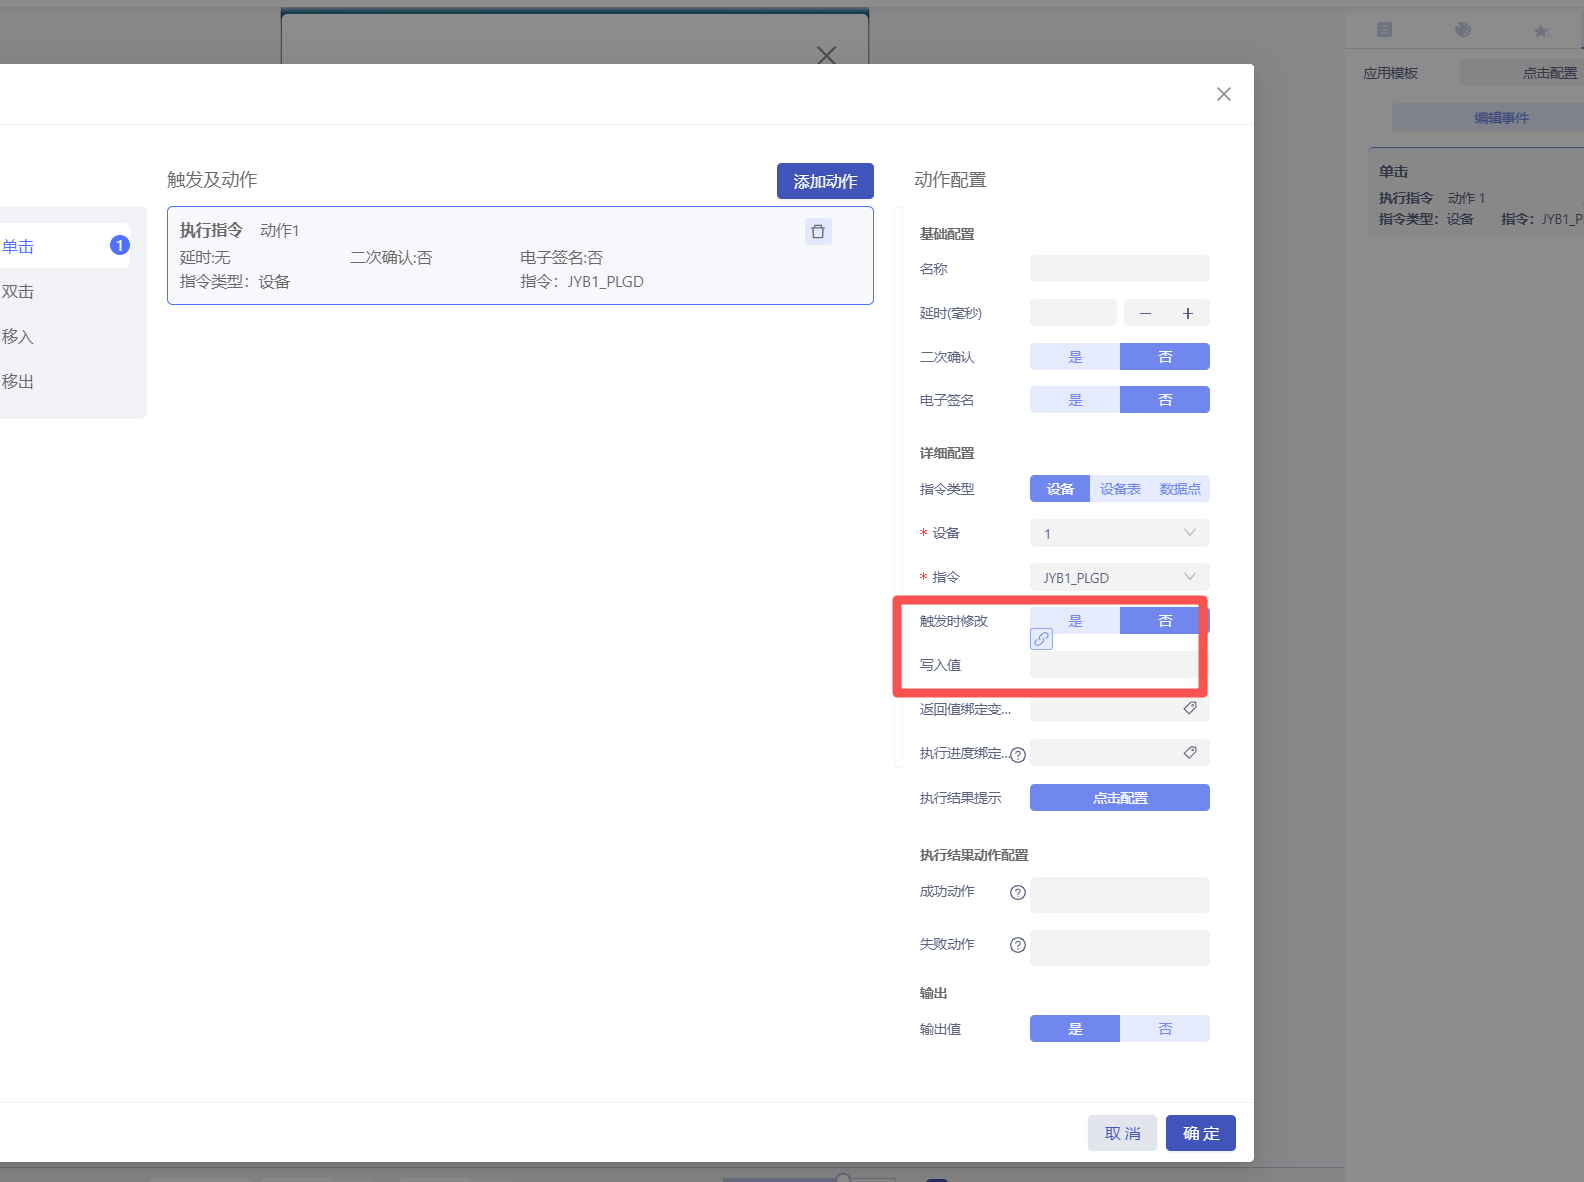Enable 触发时修改 by selecting 是
The height and width of the screenshot is (1182, 1584).
(1075, 621)
